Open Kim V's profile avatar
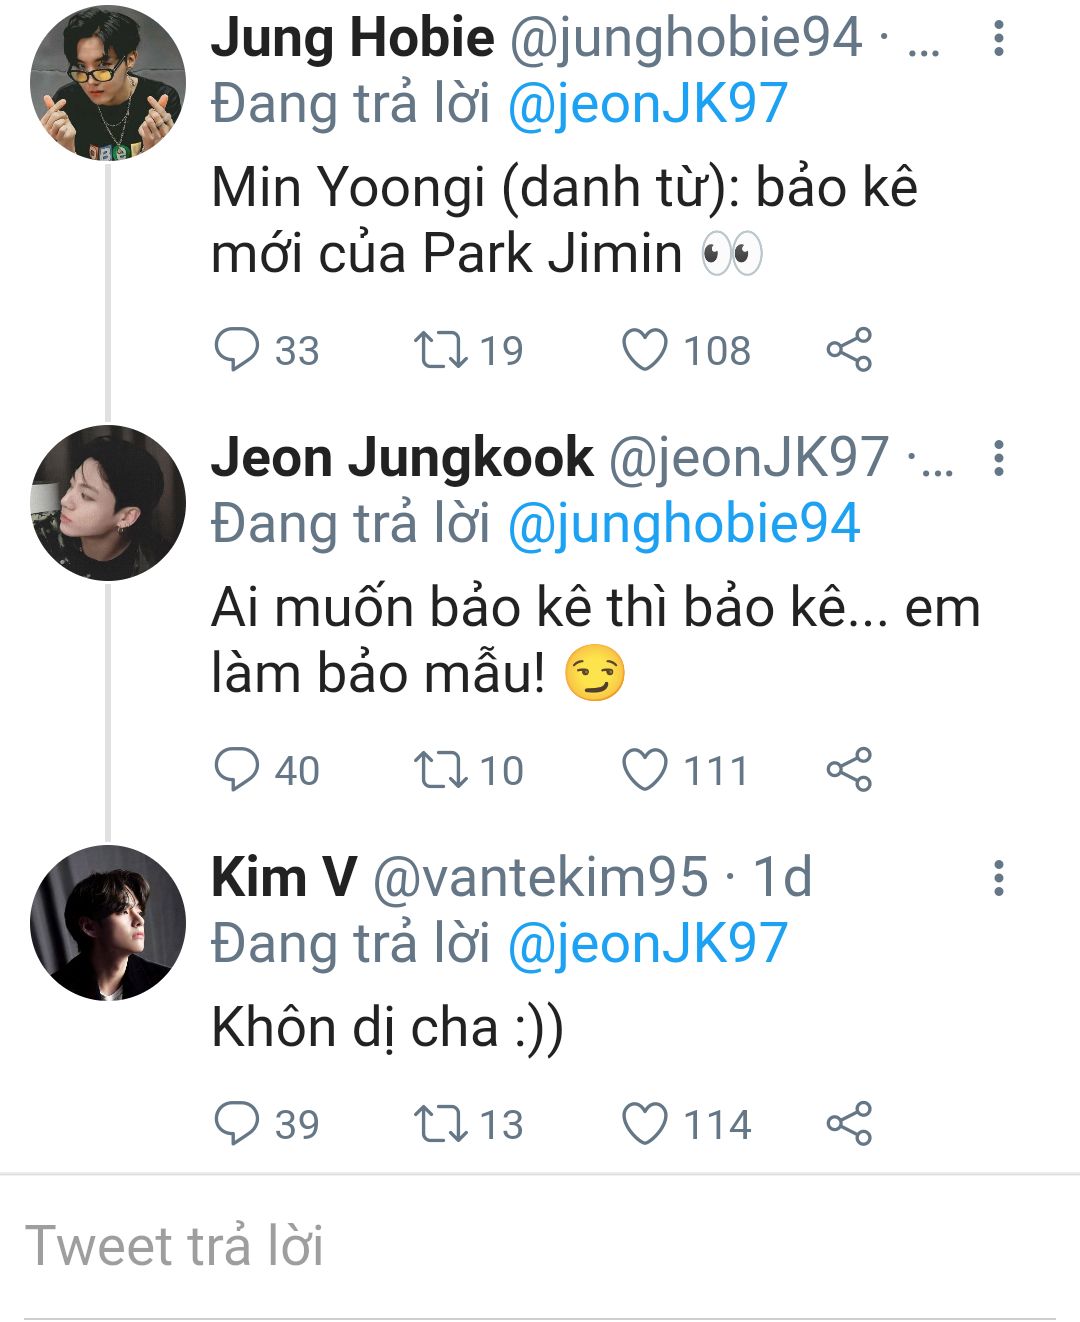This screenshot has width=1080, height=1322. (108, 922)
